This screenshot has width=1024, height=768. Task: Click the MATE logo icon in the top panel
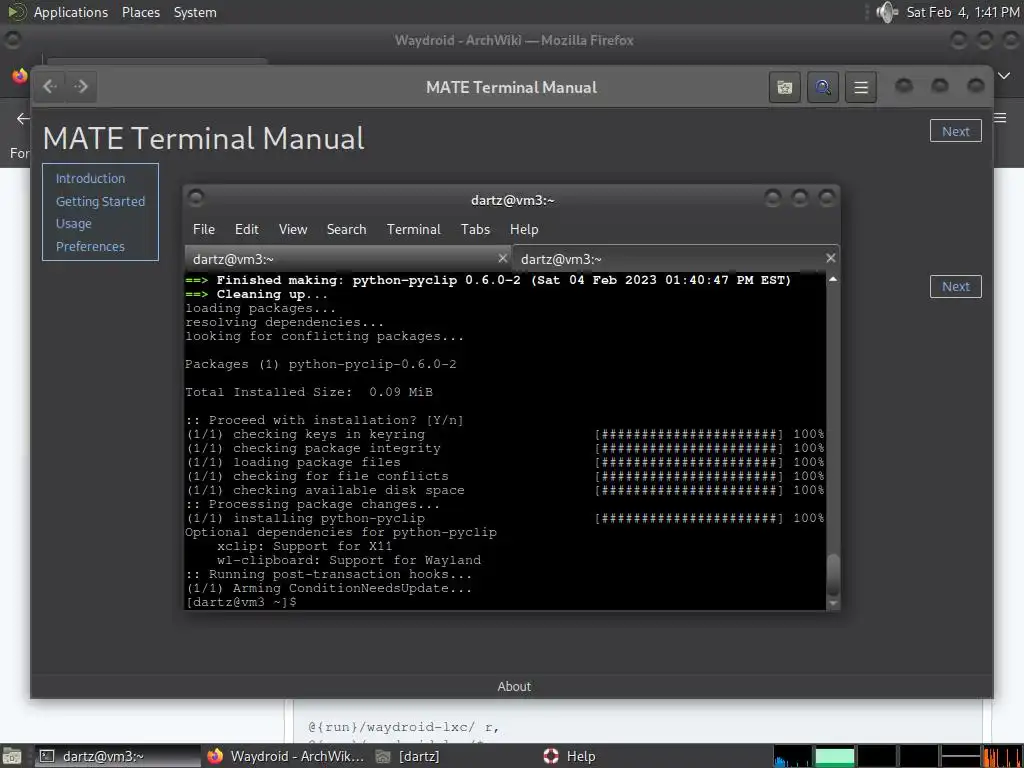(x=16, y=12)
